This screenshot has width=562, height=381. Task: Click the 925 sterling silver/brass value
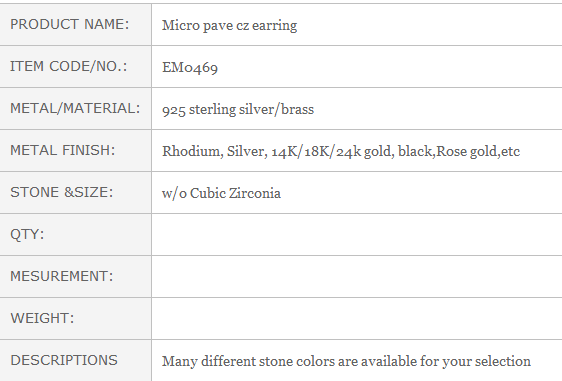[x=238, y=109]
